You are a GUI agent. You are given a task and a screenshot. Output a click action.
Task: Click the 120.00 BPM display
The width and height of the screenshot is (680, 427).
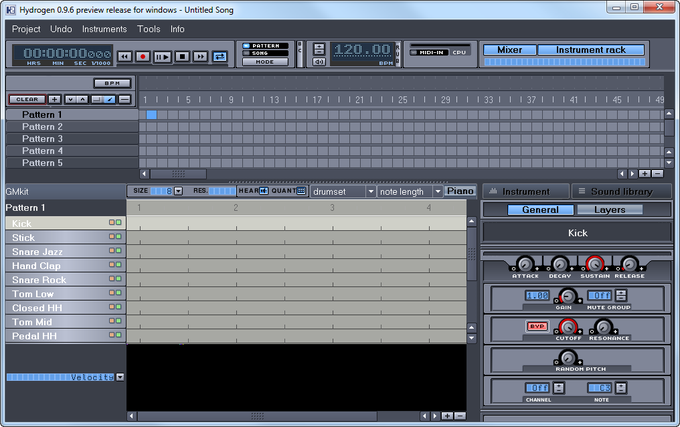tap(362, 50)
